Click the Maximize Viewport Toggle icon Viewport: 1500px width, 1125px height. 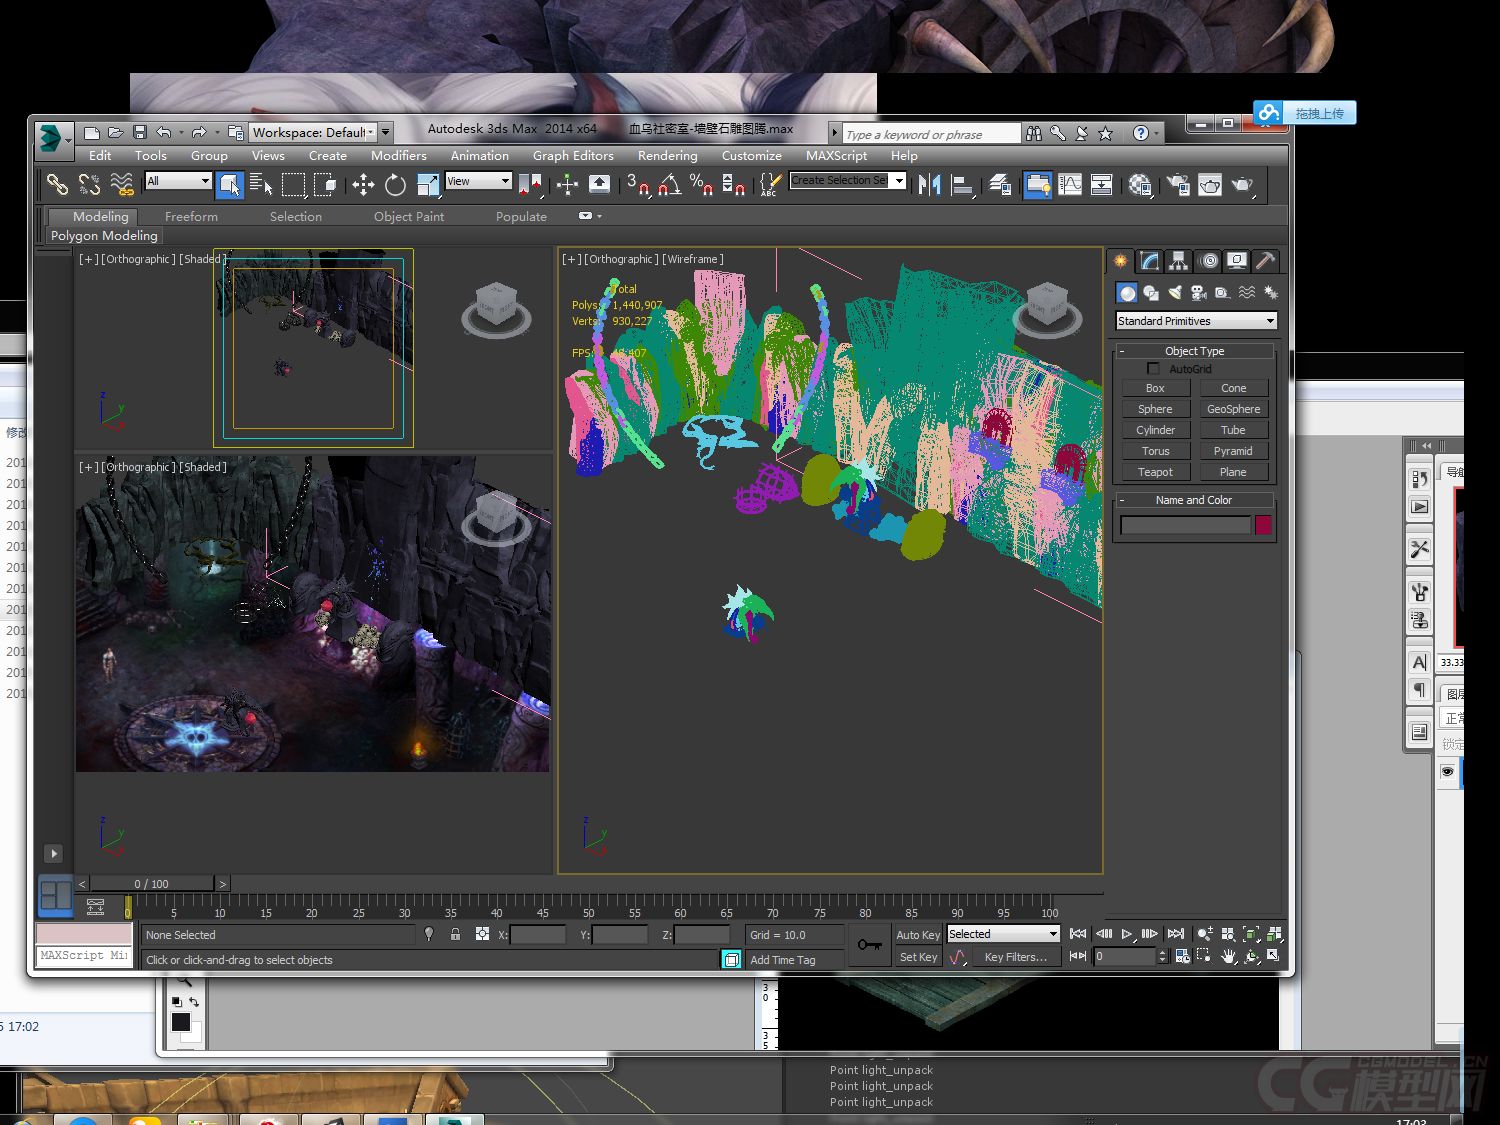(1273, 957)
